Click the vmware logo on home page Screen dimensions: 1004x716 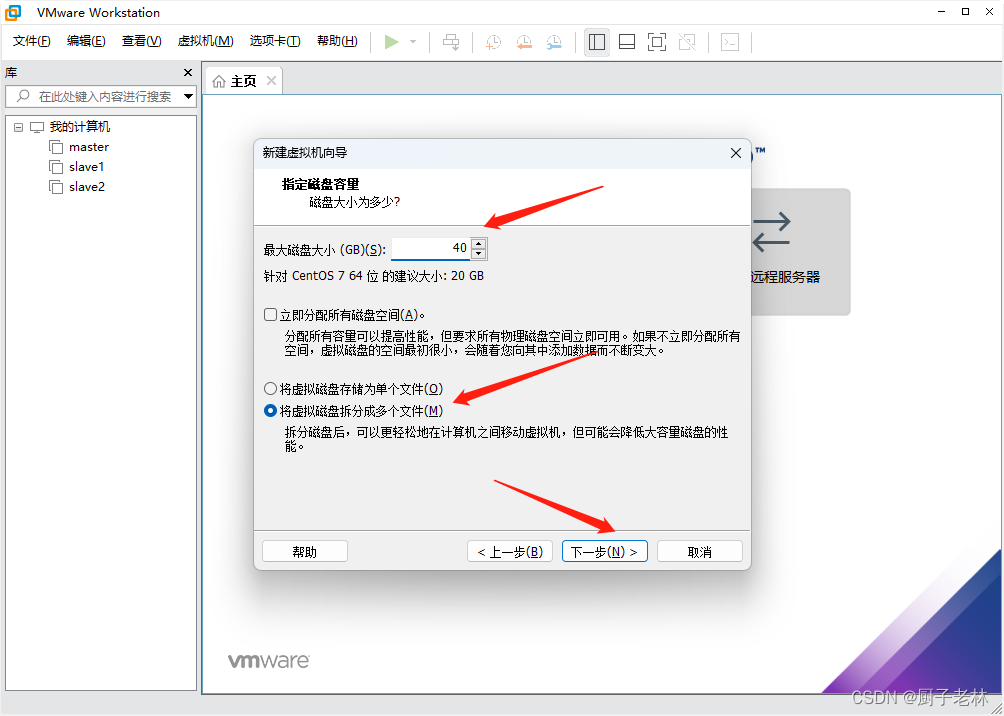269,660
